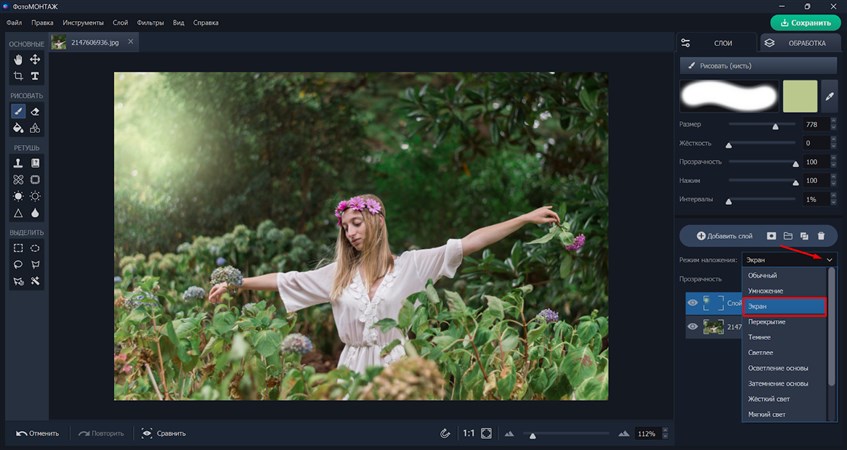Screen dimensions: 847x450
Task: Activate the Stamp retouch tool
Action: [18, 163]
